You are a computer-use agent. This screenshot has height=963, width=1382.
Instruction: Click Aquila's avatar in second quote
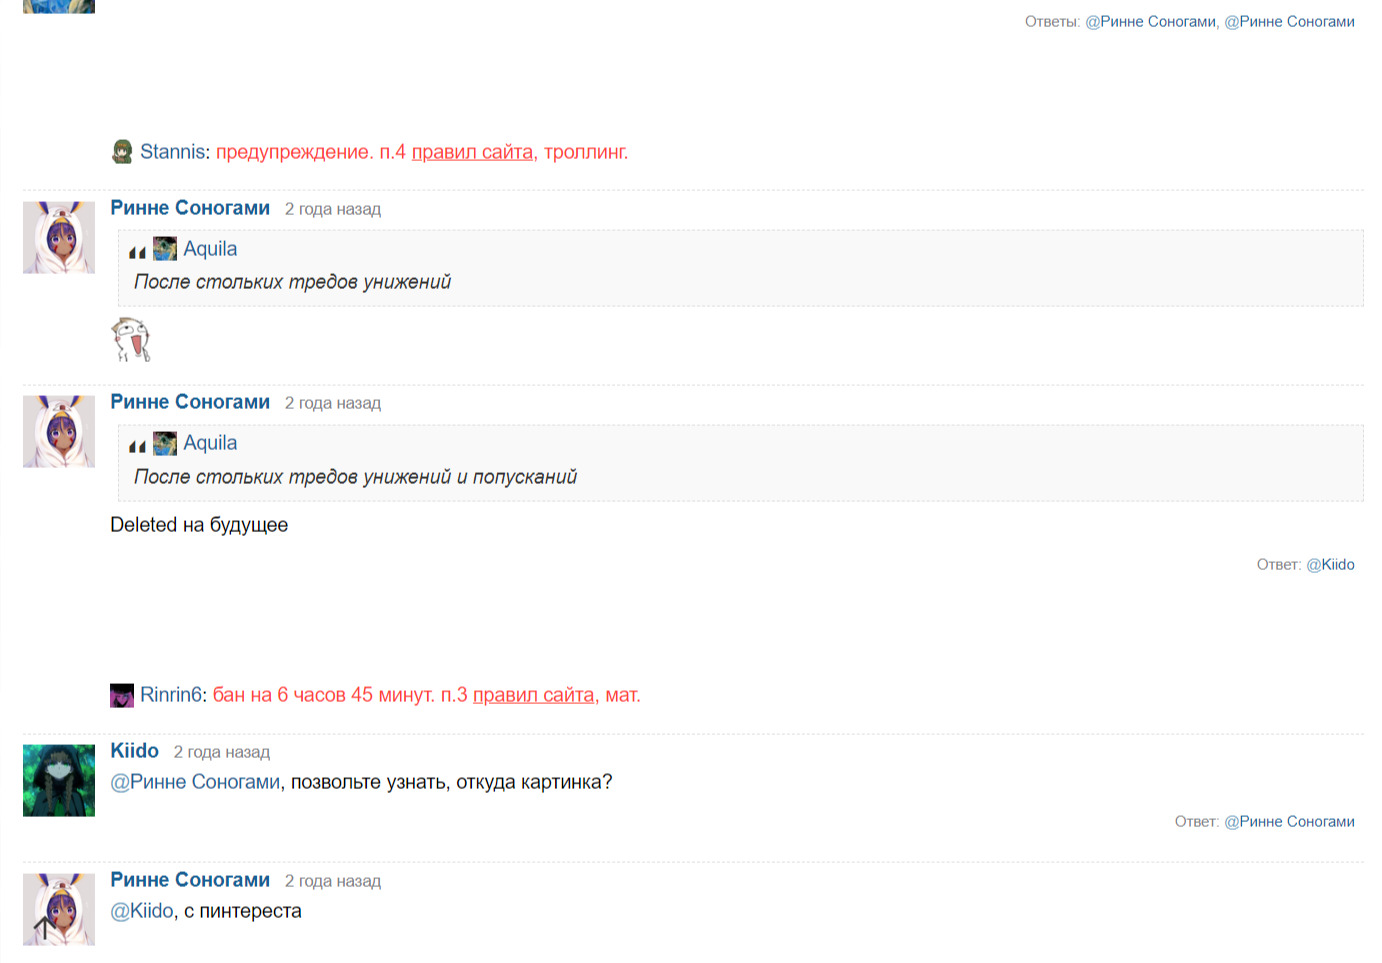point(165,443)
